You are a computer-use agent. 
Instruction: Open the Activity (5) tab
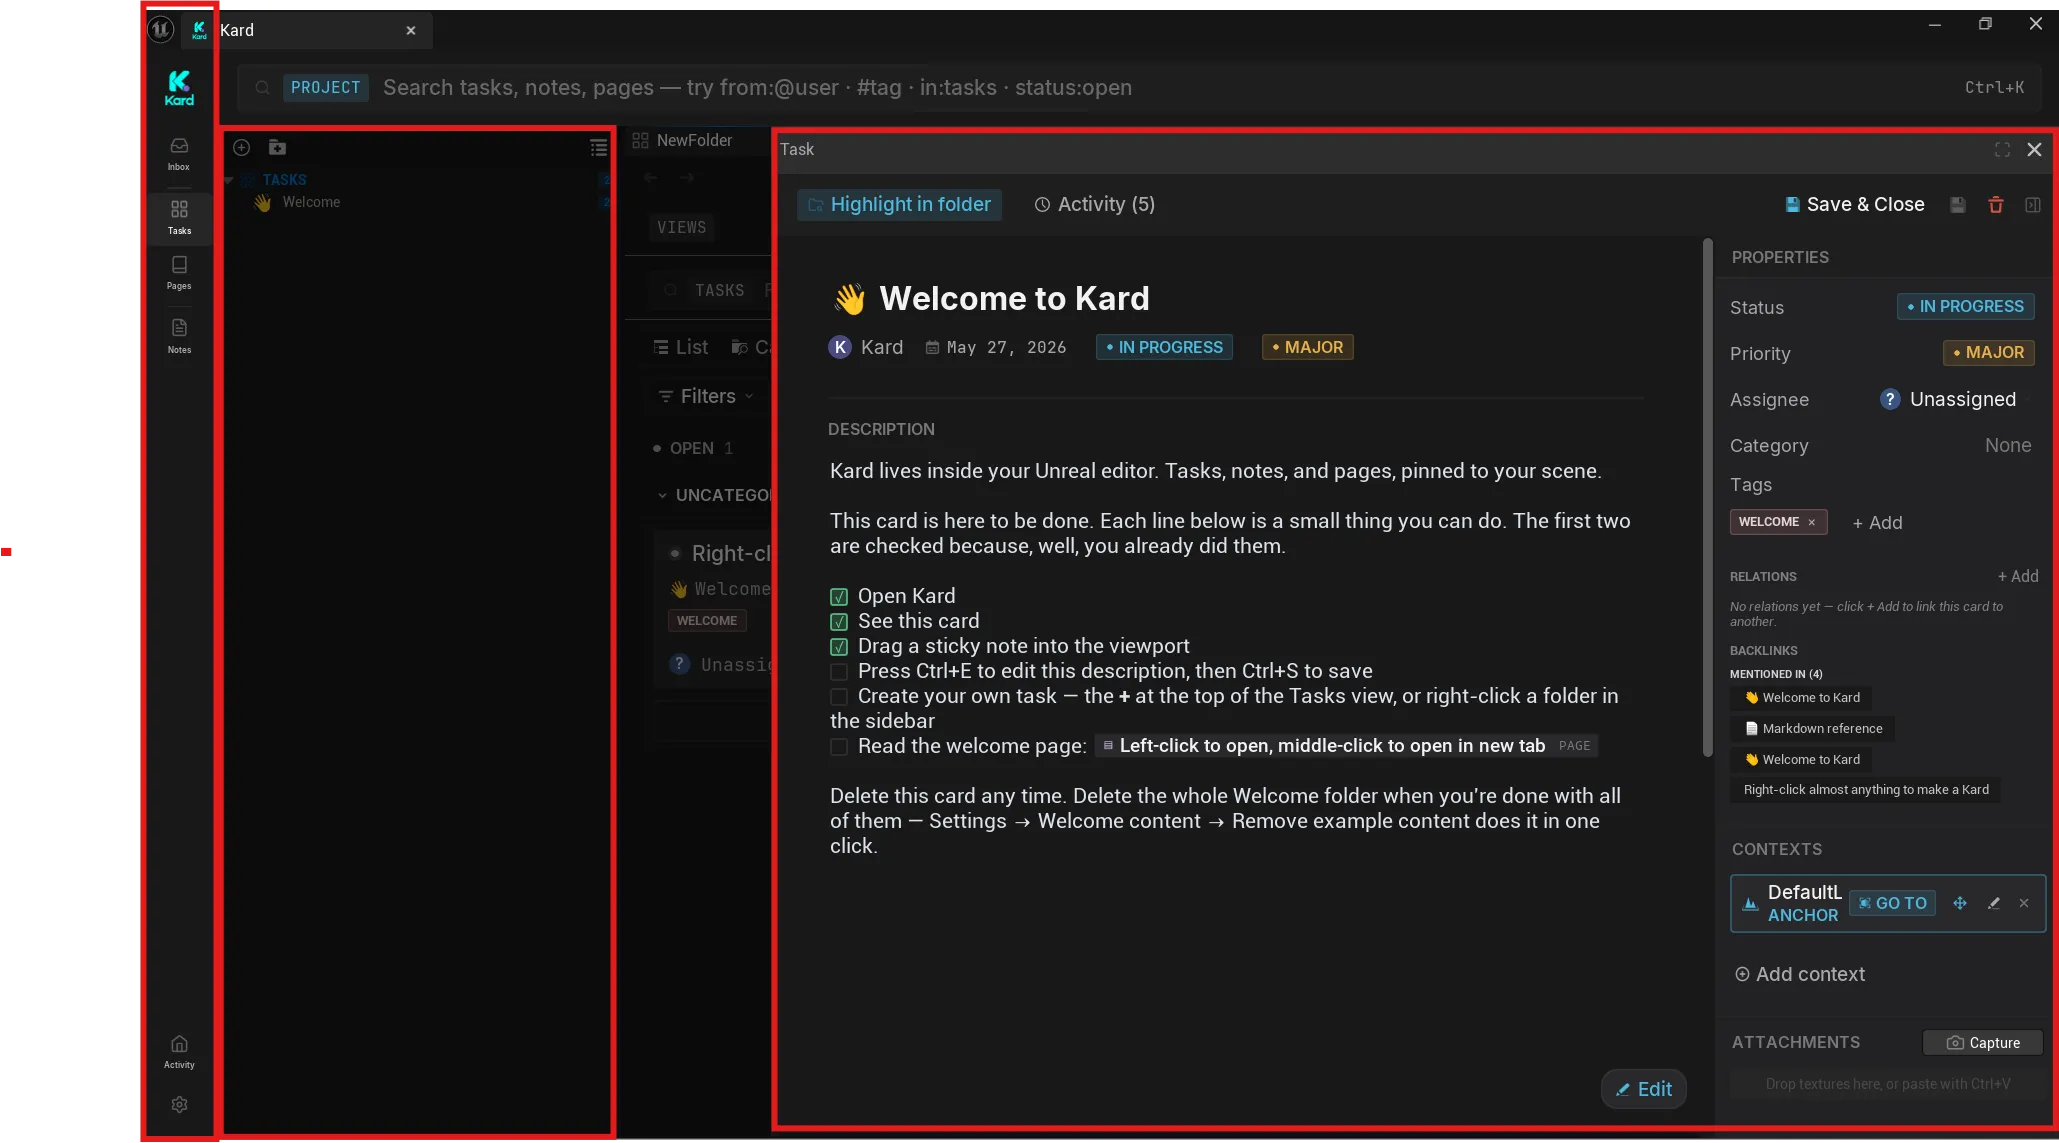click(1094, 205)
